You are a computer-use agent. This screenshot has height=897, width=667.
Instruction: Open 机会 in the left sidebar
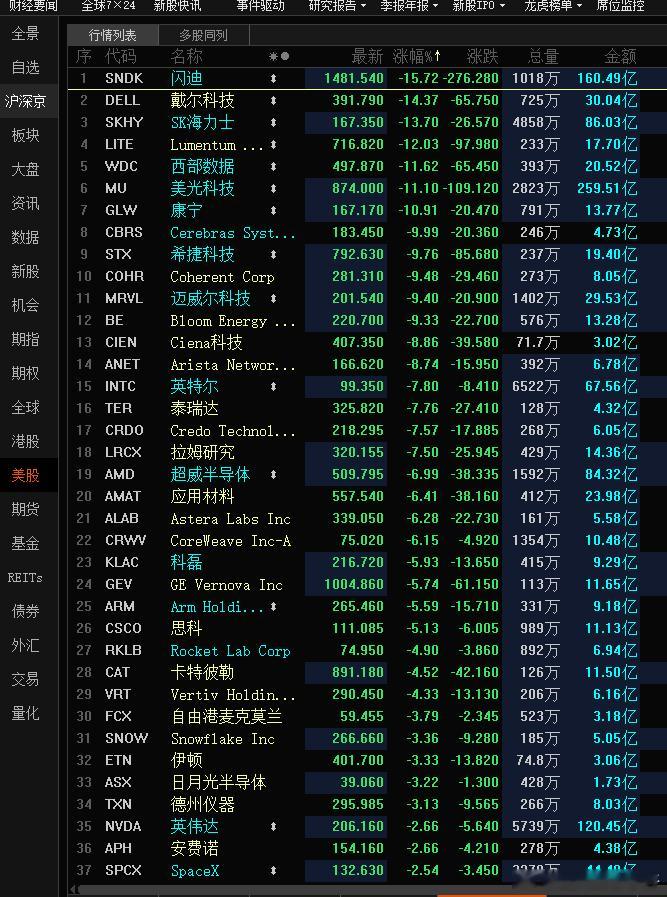[x=26, y=305]
